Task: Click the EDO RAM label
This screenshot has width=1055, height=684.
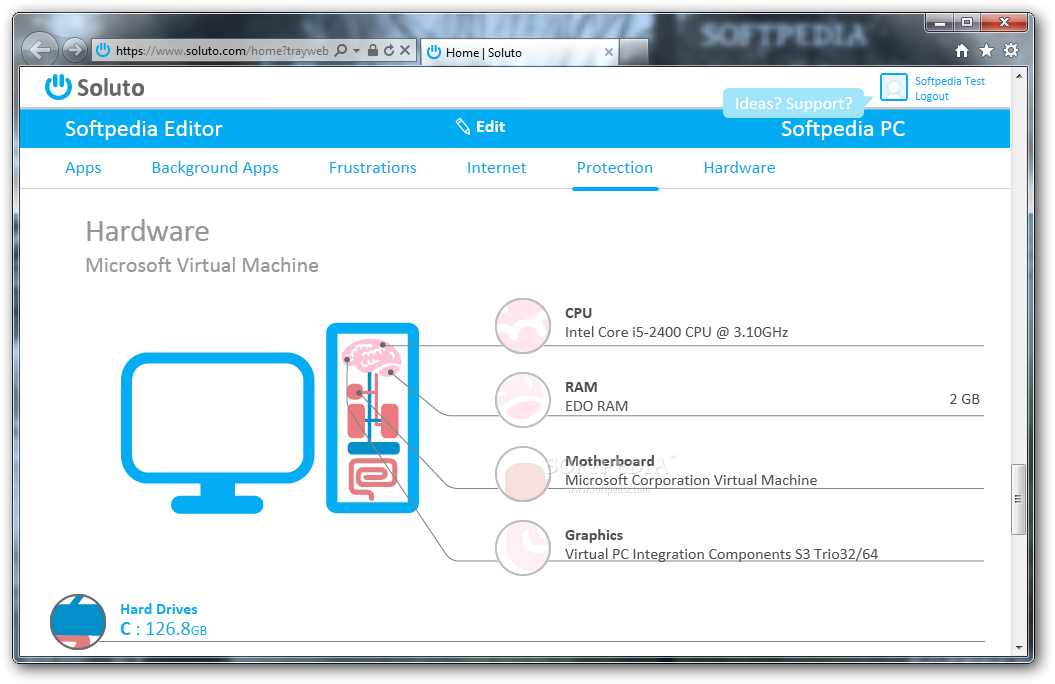Action: coord(596,406)
